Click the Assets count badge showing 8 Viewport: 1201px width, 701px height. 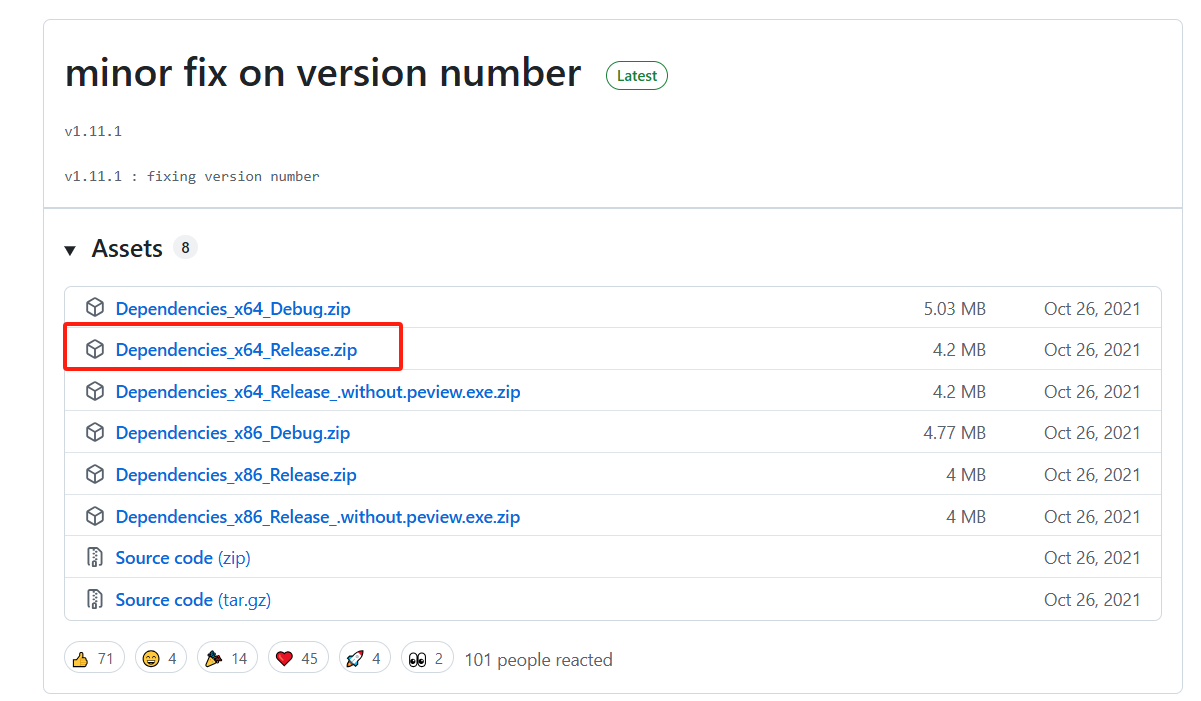click(x=185, y=246)
